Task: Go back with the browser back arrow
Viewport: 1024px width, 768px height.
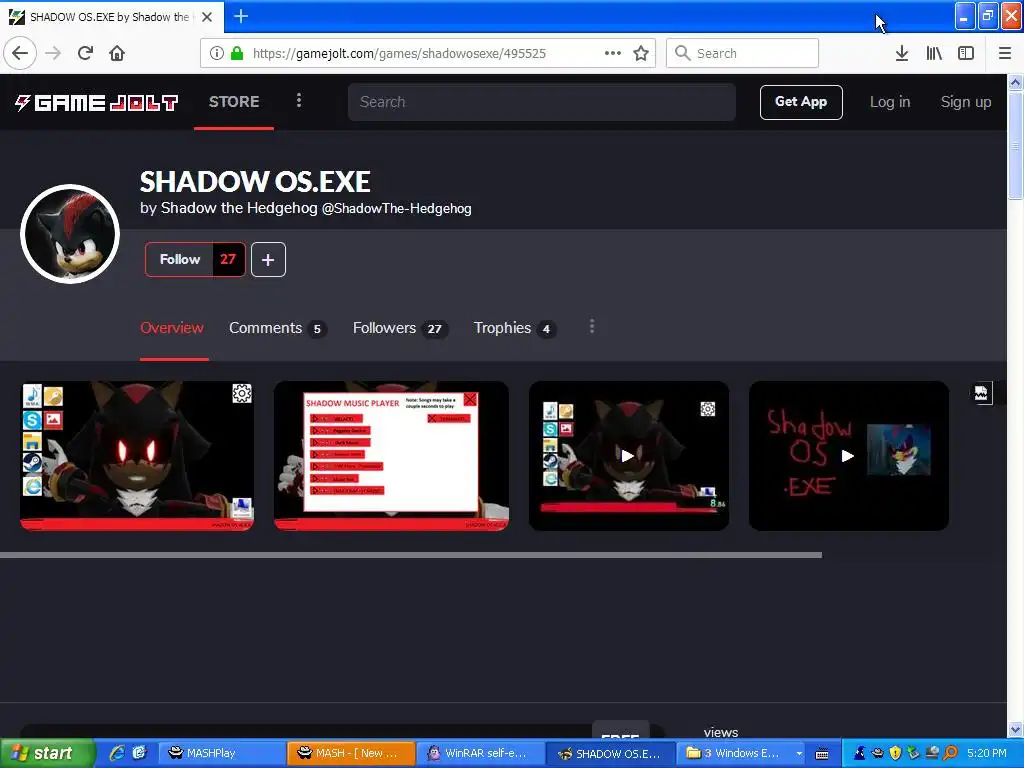Action: pos(20,53)
